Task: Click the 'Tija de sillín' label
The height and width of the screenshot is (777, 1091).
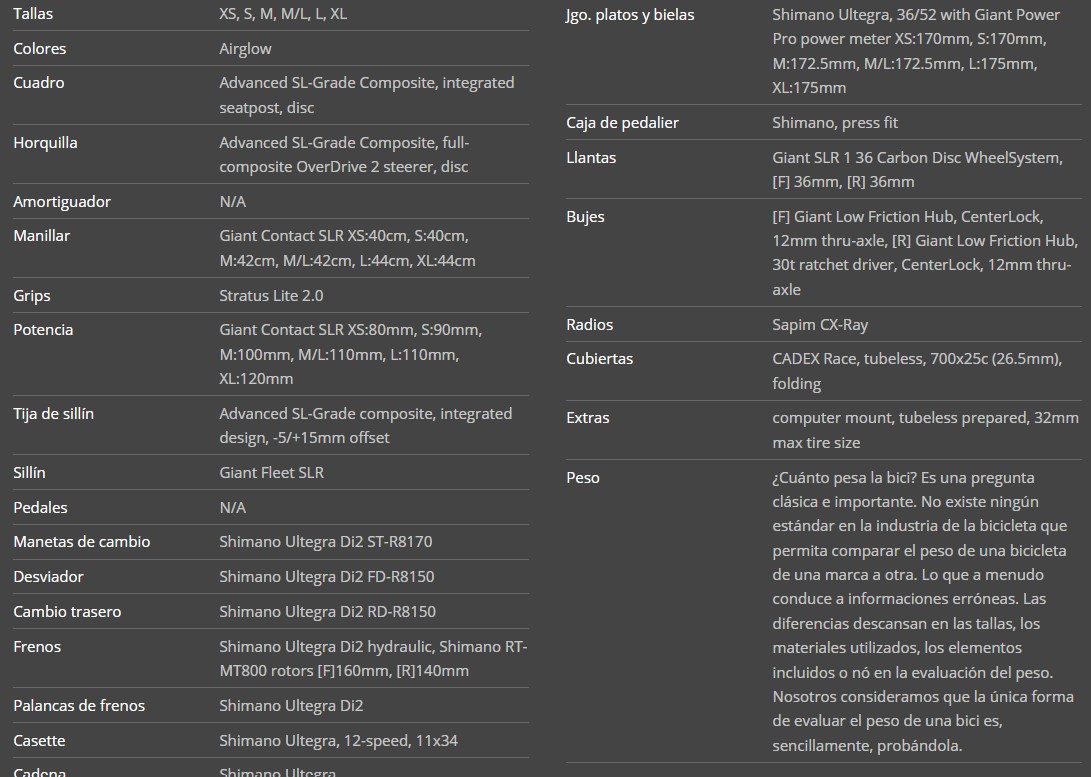Action: click(53, 414)
